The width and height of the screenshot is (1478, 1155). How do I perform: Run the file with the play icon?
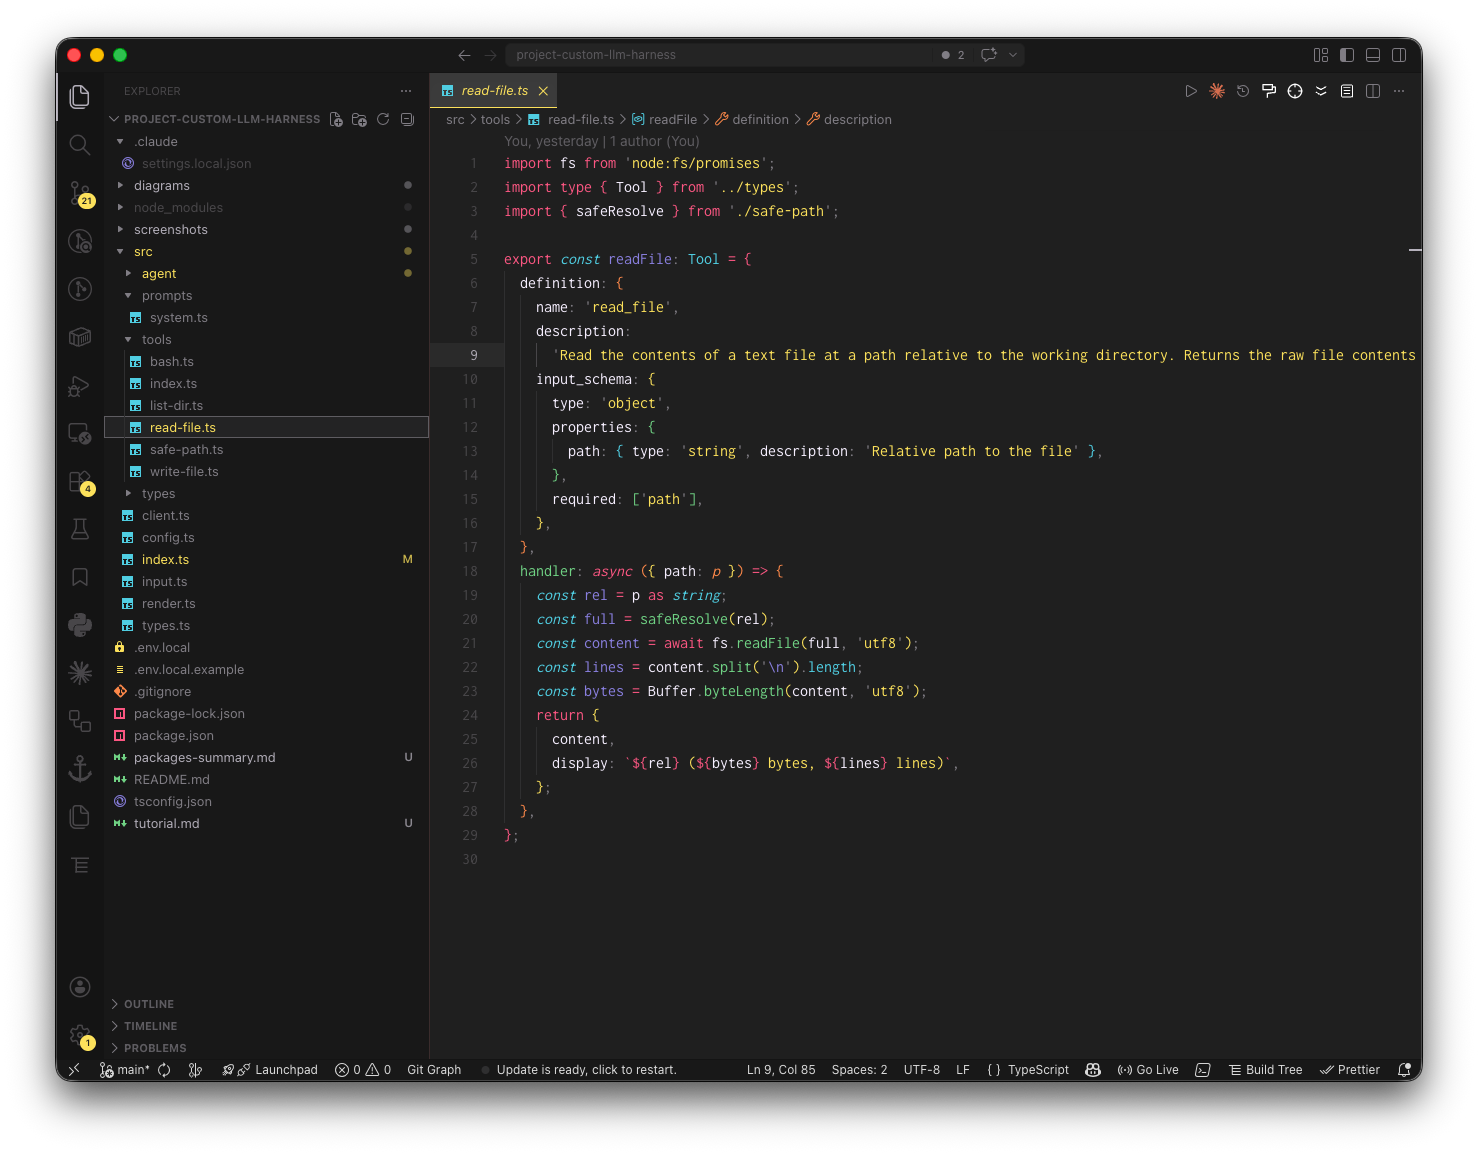pos(1191,91)
